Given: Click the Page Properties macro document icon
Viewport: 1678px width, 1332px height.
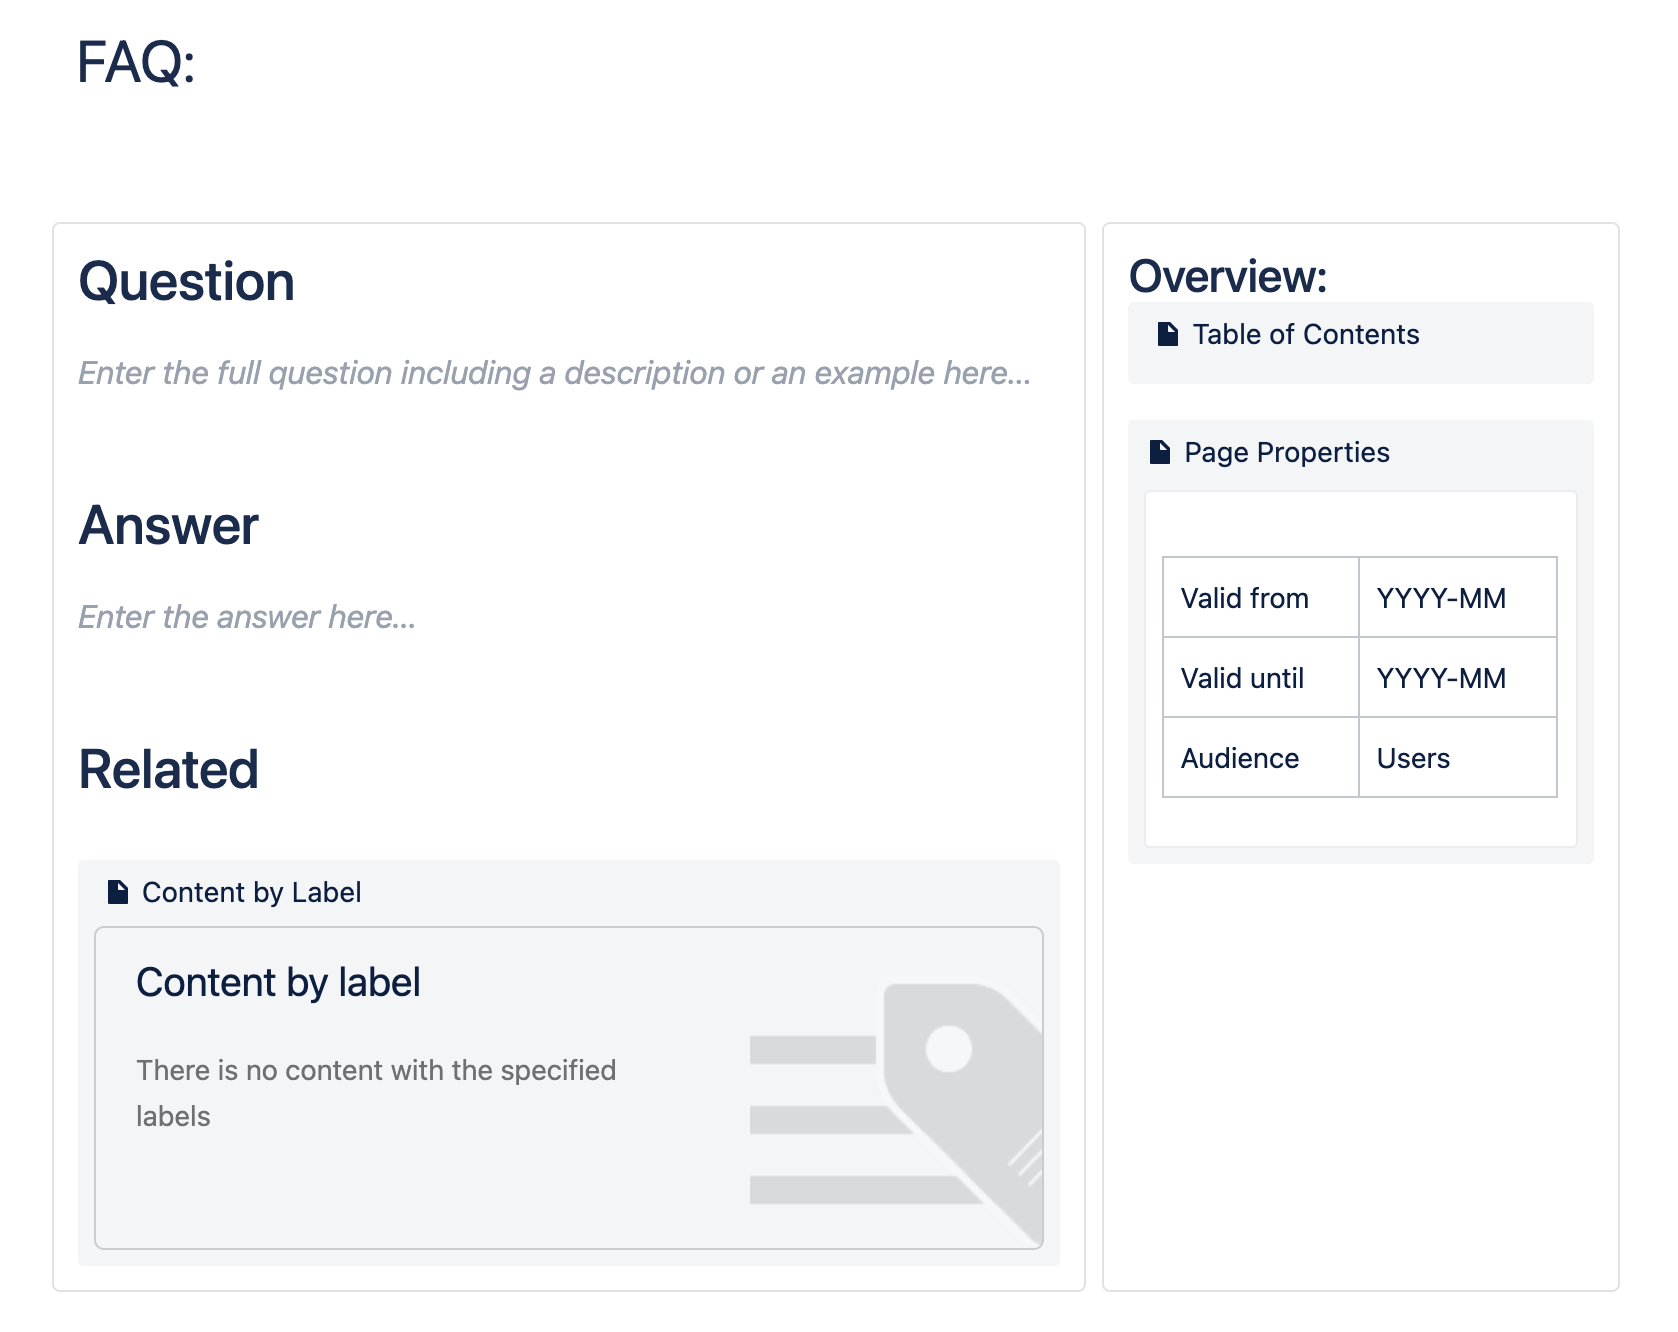Looking at the screenshot, I should pos(1159,452).
